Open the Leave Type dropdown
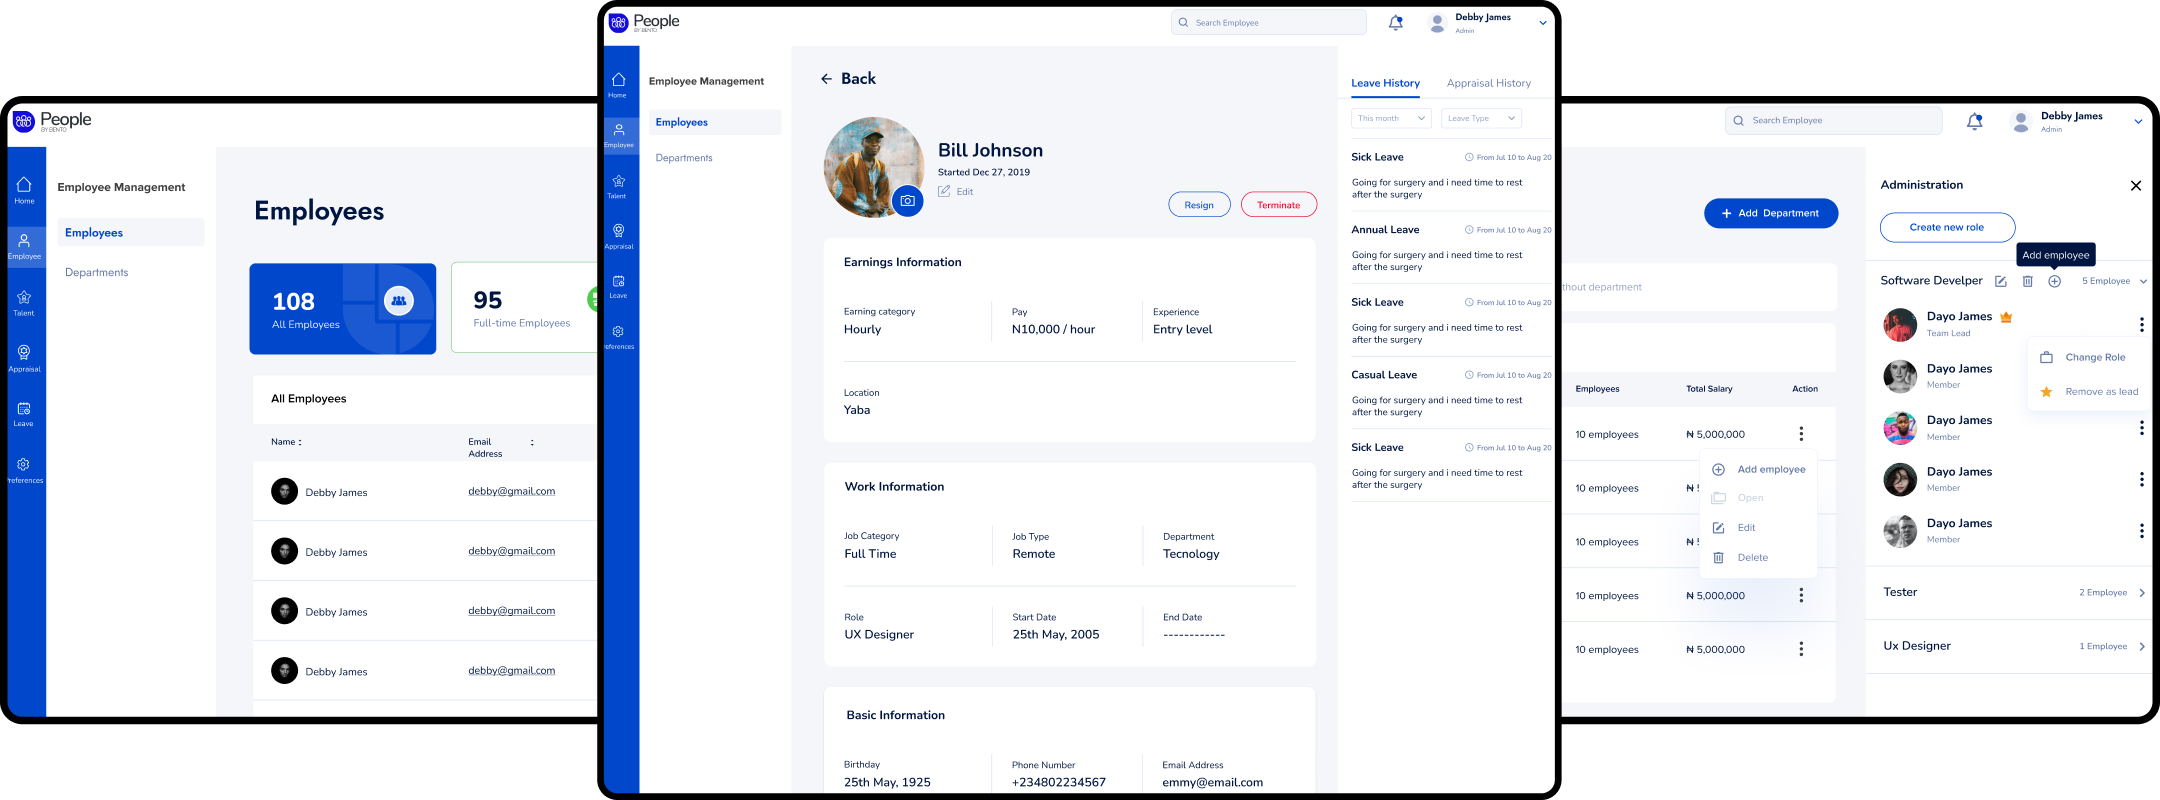This screenshot has height=800, width=2160. [x=1481, y=118]
